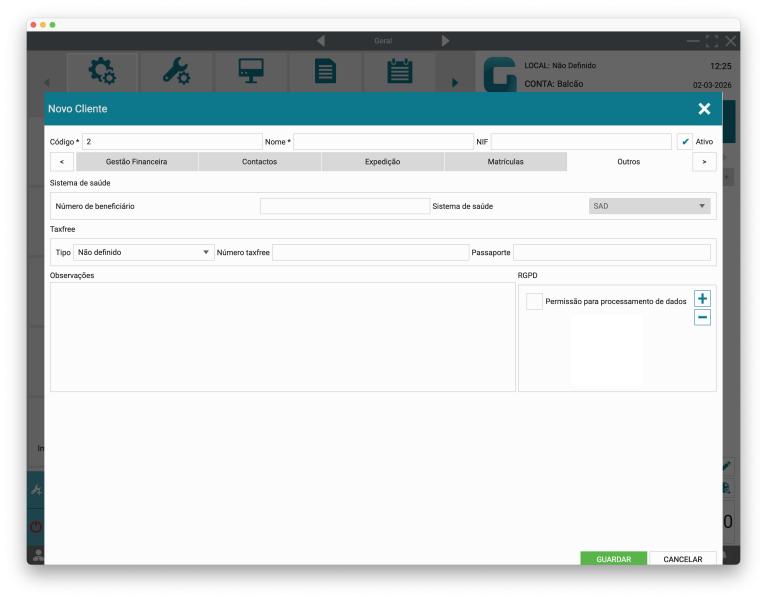767x600 pixels.
Task: Select the Contactos tab
Action: coord(259,162)
